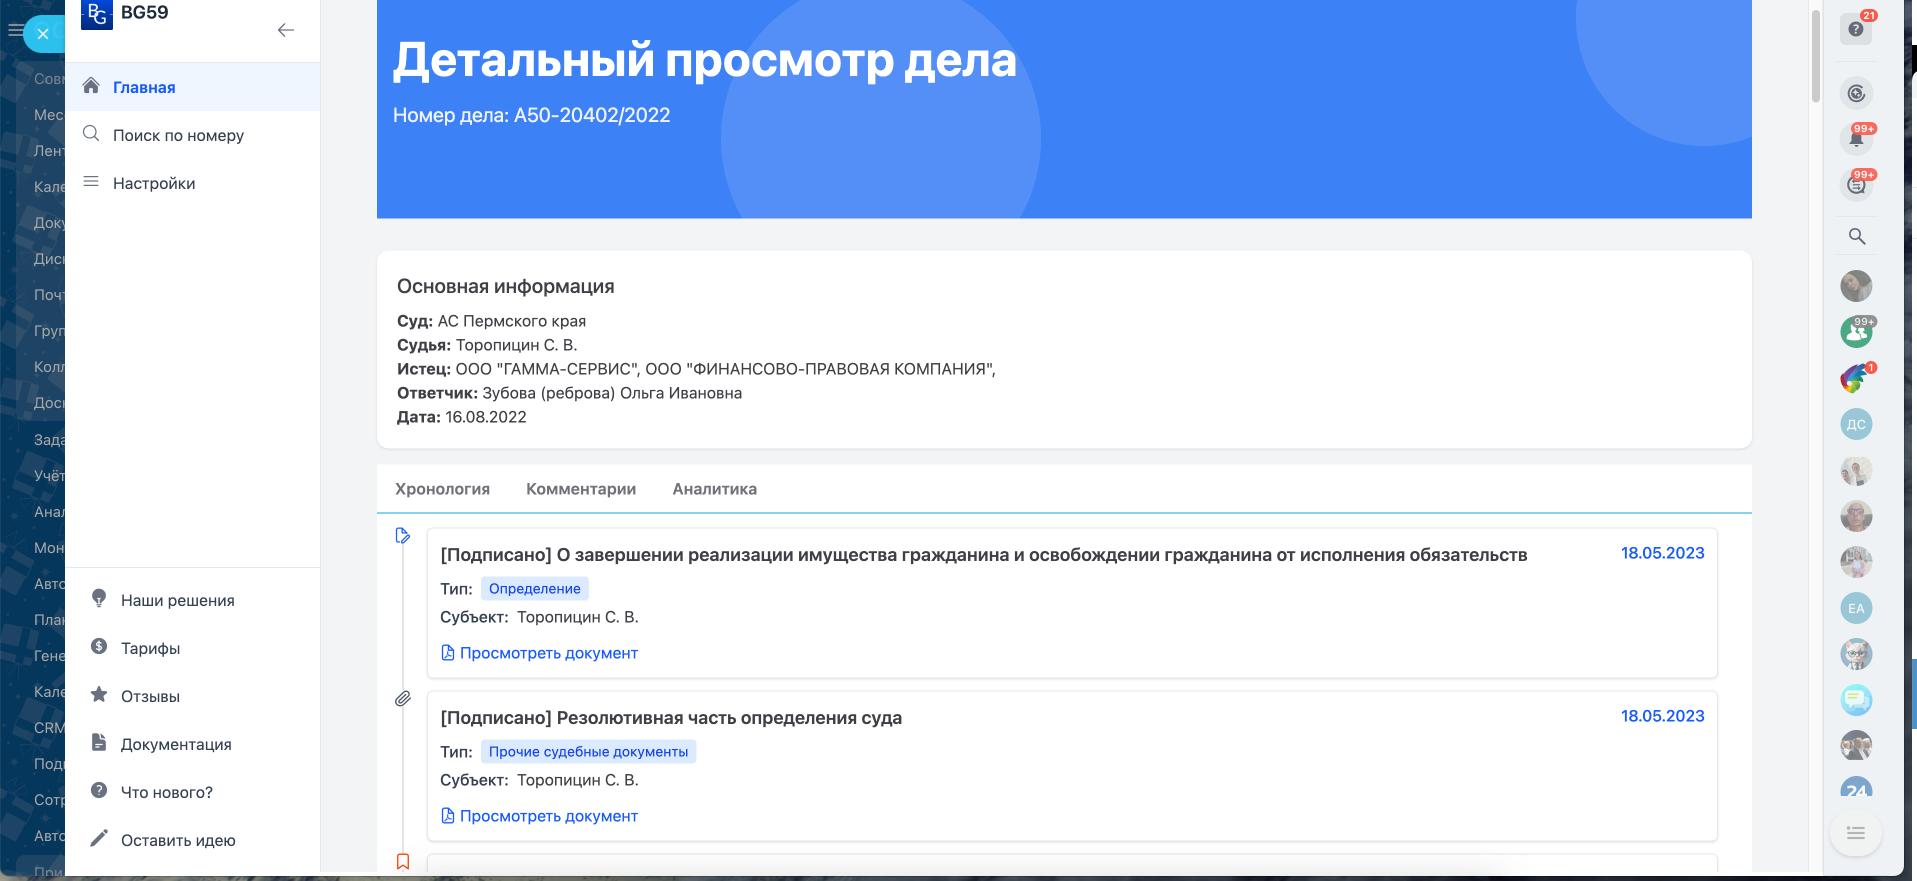Switch to the Хронология tab

coord(442,489)
